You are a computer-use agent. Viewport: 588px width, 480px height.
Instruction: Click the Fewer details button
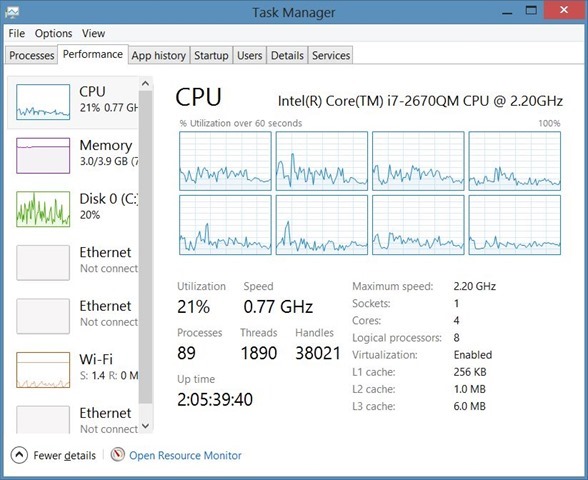[x=54, y=455]
